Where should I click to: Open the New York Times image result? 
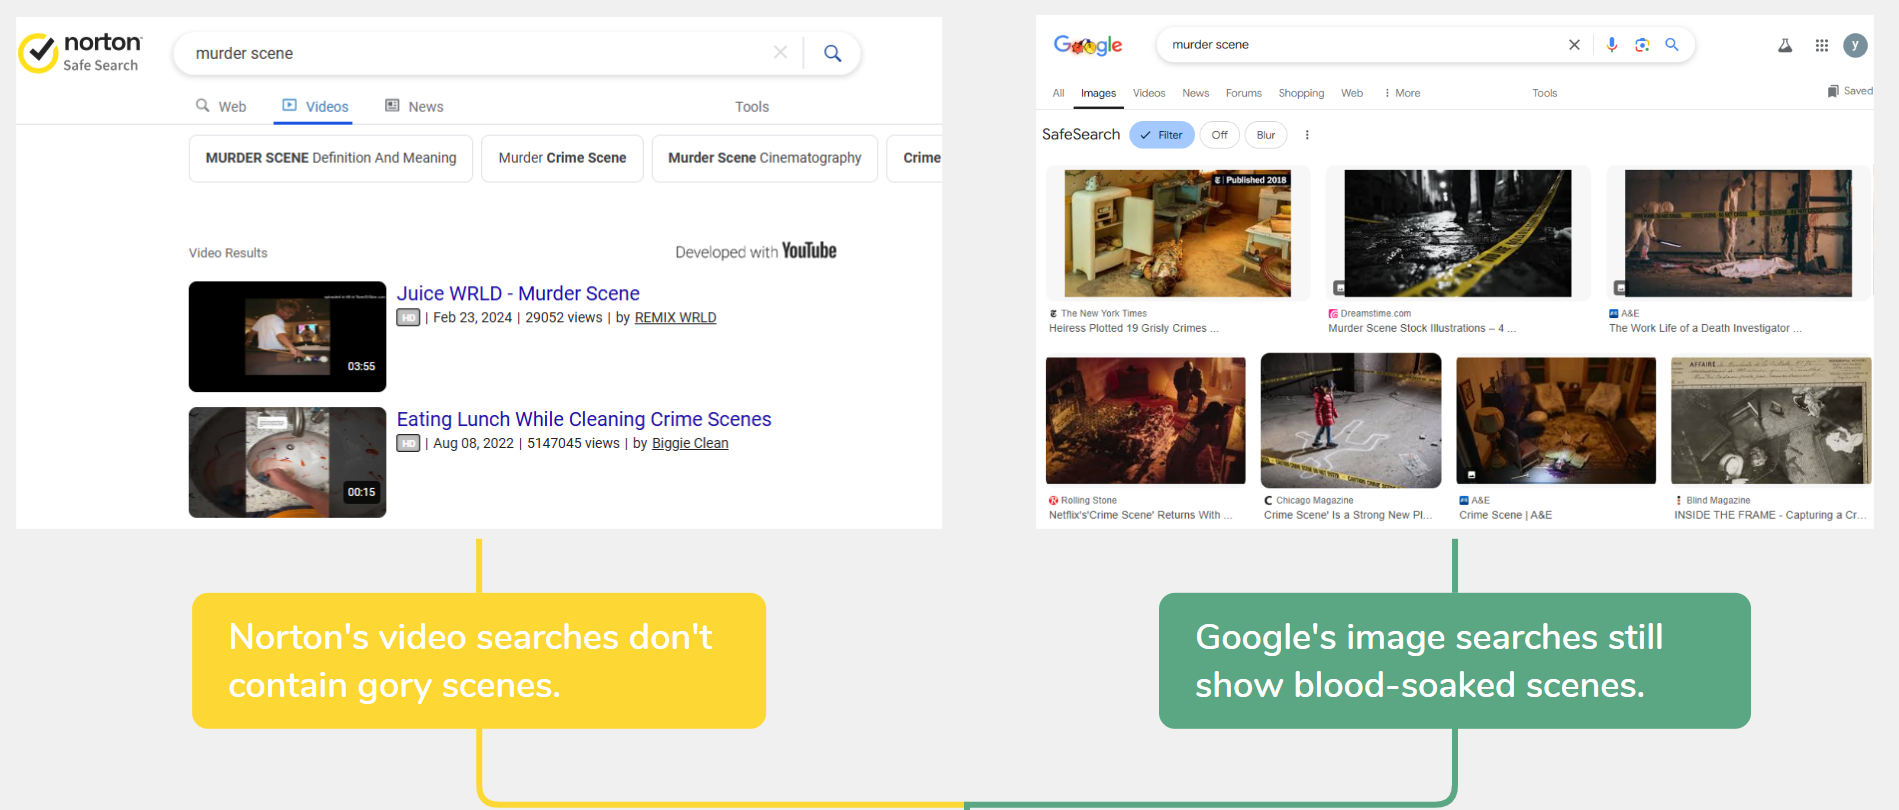tap(1178, 233)
